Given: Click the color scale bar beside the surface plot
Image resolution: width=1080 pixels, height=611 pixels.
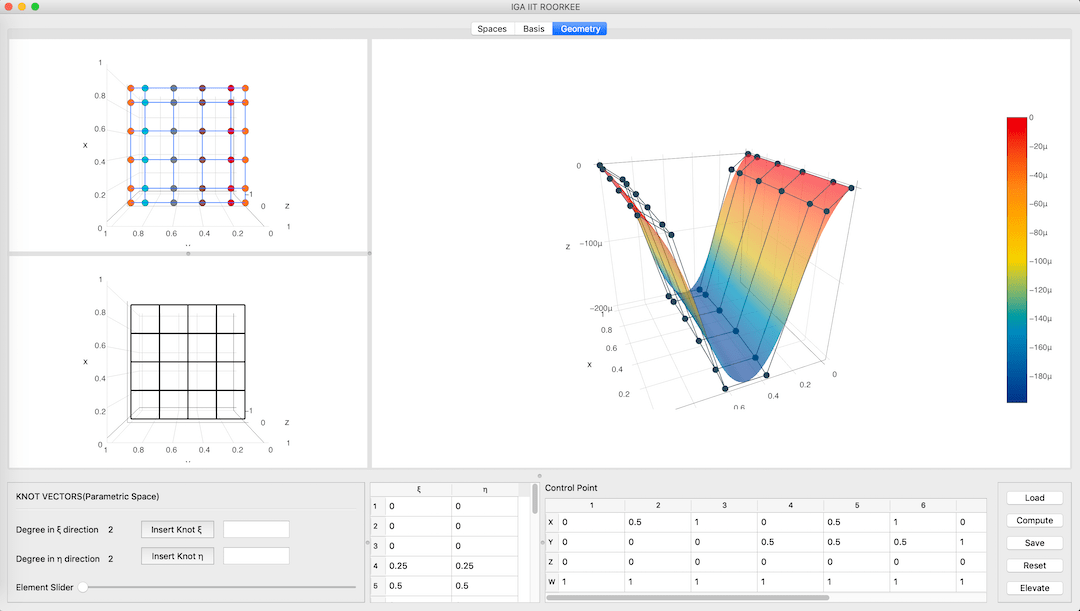Looking at the screenshot, I should coord(1016,259).
